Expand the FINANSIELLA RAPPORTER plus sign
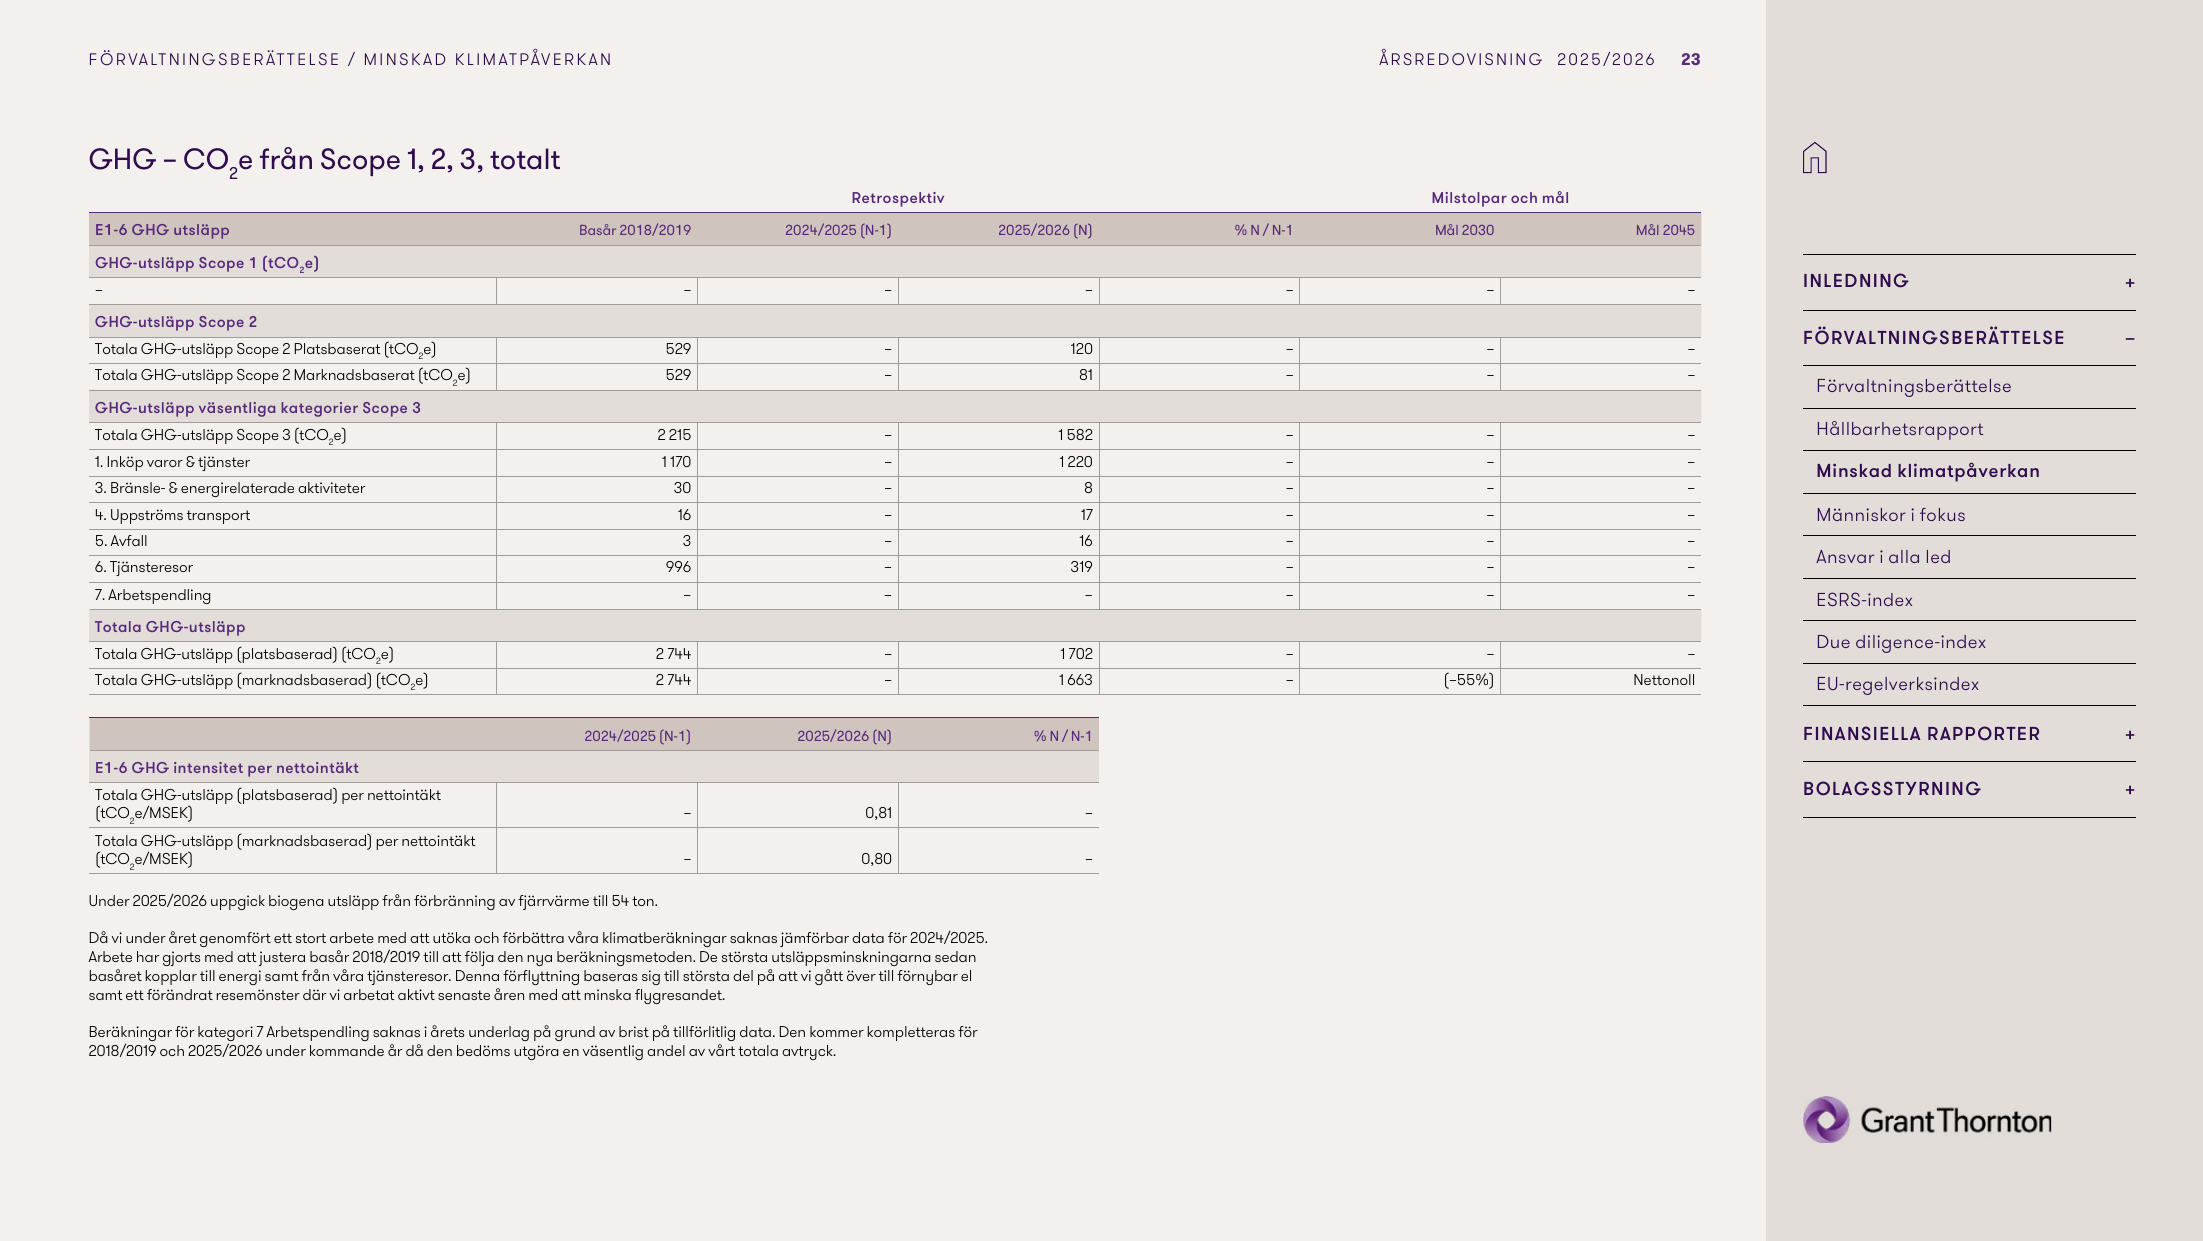Viewport: 2203px width, 1241px height. pyautogui.click(x=2129, y=735)
